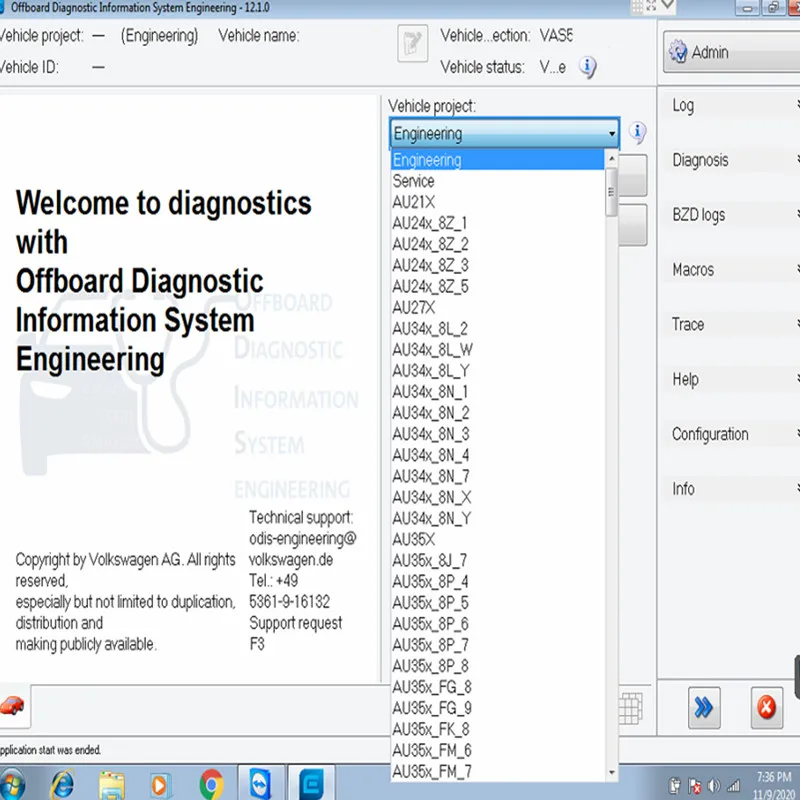Select AU24x_8Z_5 list entry
The width and height of the screenshot is (800, 800).
[498, 286]
